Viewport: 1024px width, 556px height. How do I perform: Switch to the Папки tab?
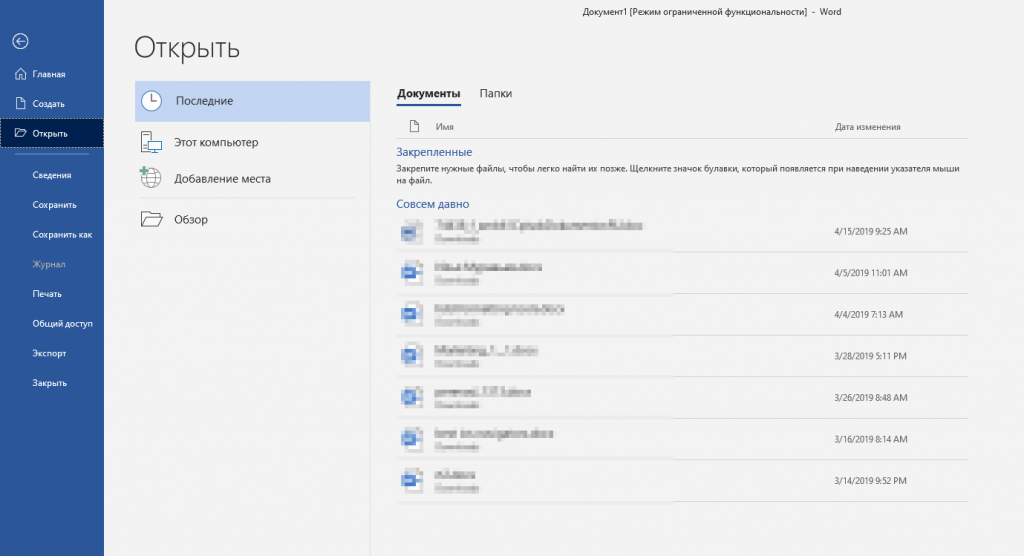(x=495, y=94)
